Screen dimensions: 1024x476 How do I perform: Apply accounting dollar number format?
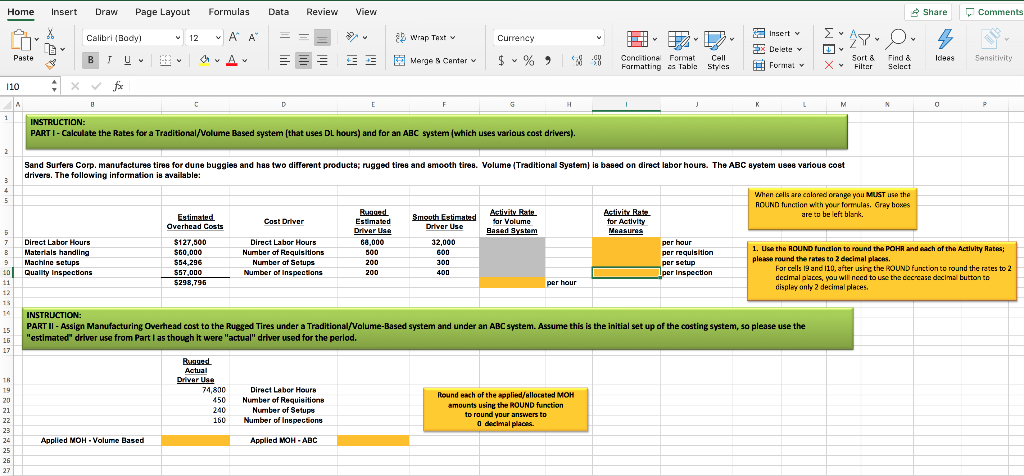point(502,61)
